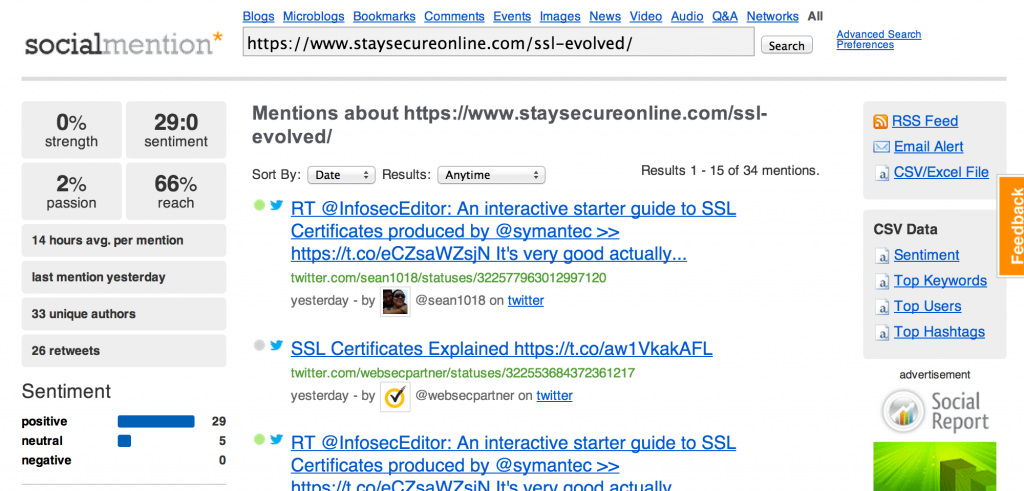Select the News search category

605,16
